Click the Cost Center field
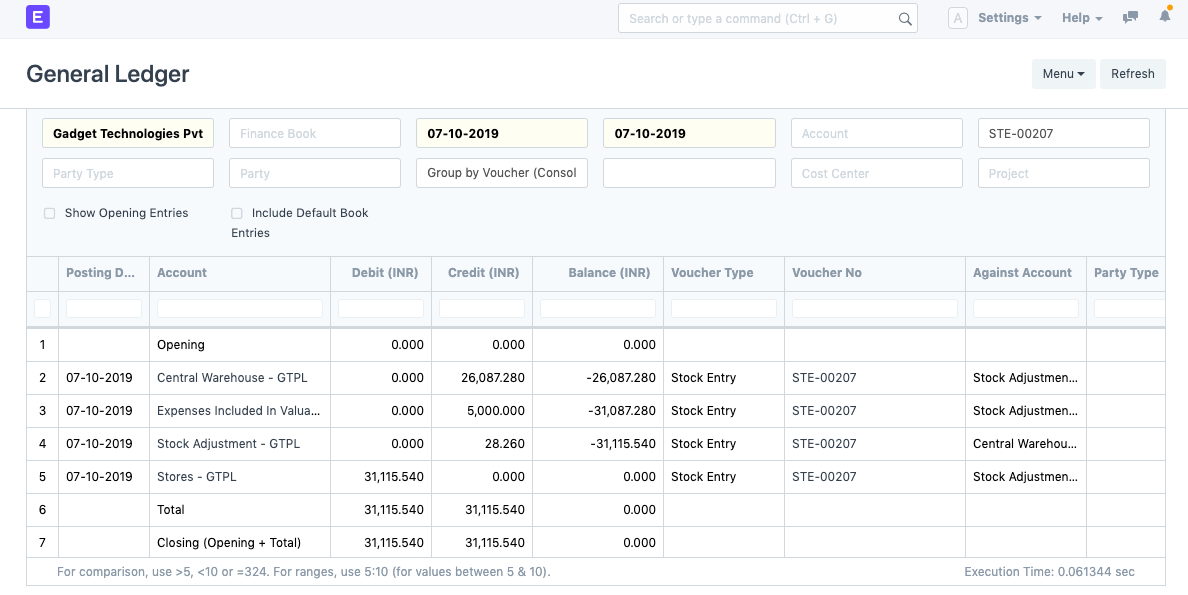Screen dimensions: 1188x595 [x=876, y=172]
